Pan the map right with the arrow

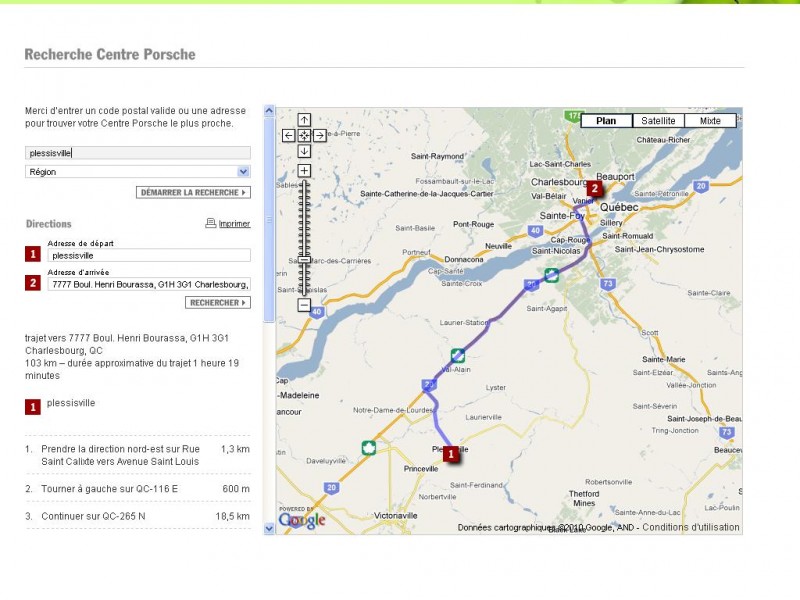click(x=319, y=135)
